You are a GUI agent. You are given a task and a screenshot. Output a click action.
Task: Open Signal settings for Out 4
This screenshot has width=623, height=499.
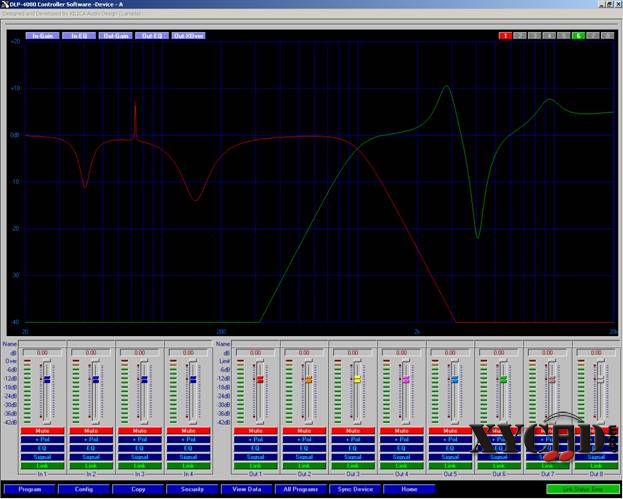(401, 457)
